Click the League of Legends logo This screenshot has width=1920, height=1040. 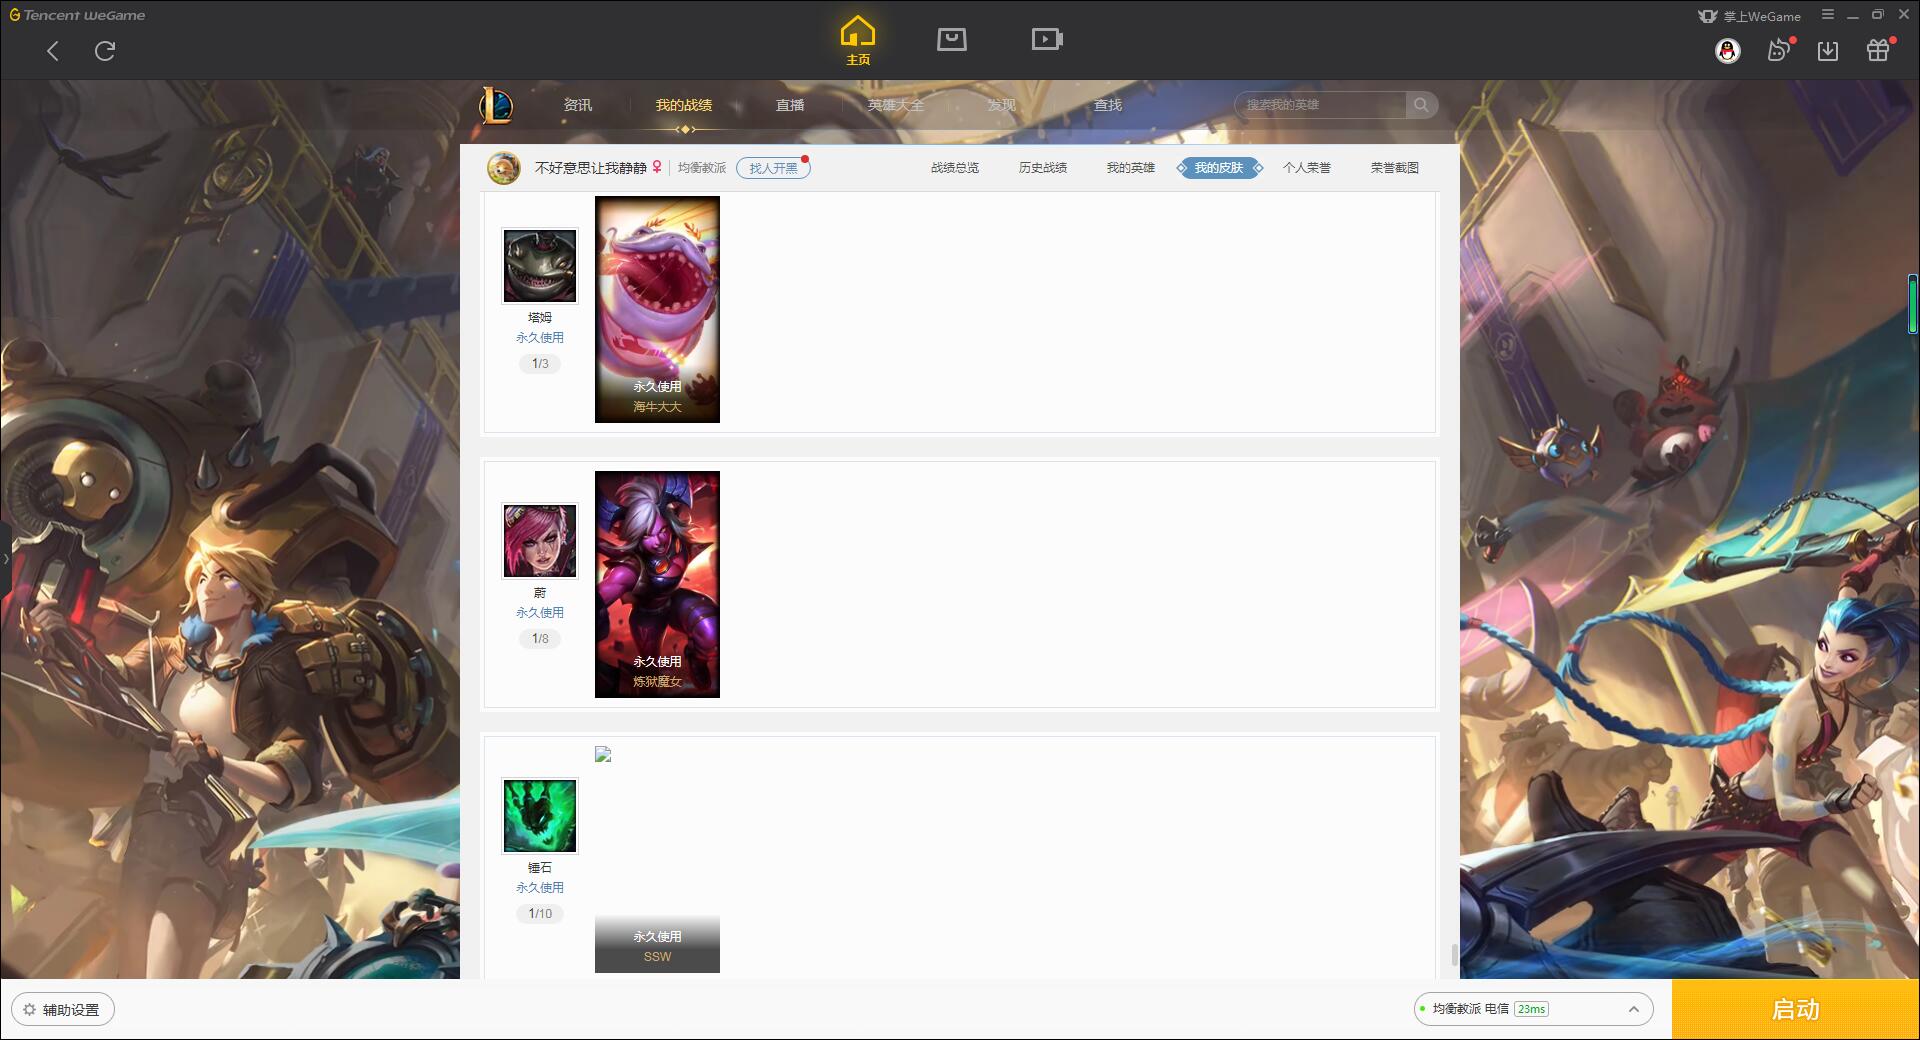pos(496,105)
